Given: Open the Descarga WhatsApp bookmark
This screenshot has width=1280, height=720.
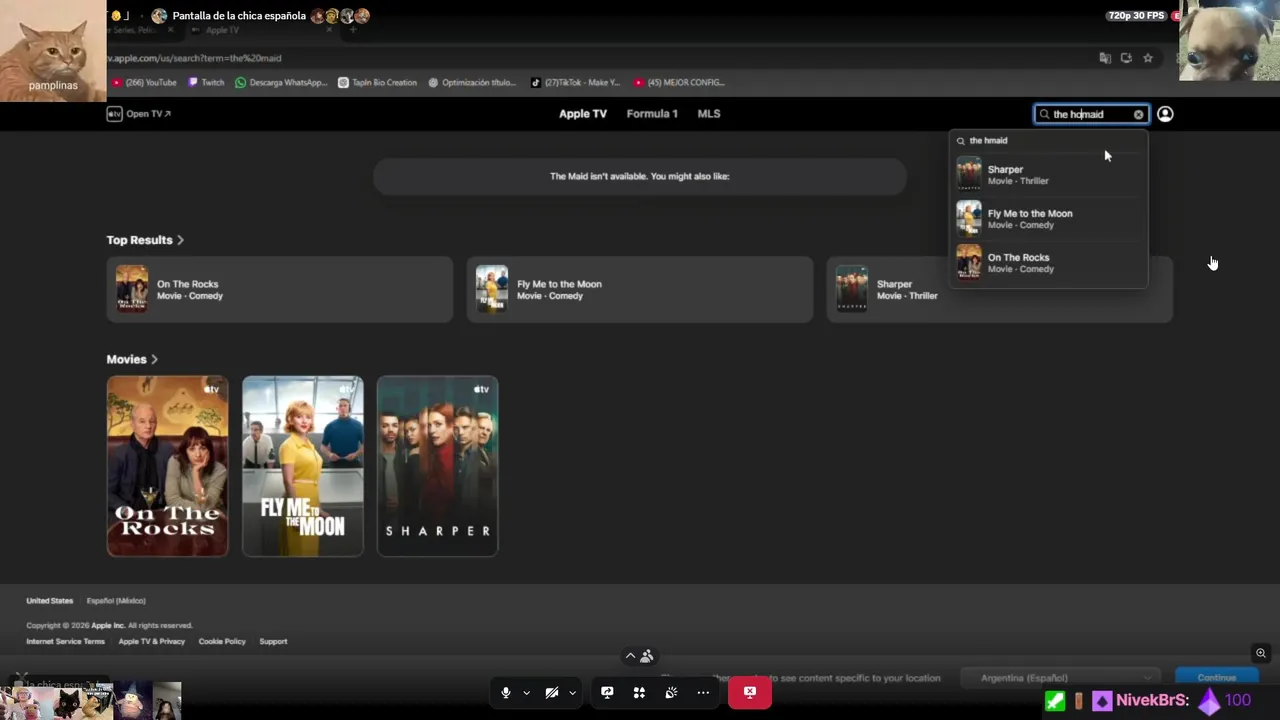Looking at the screenshot, I should pos(281,83).
